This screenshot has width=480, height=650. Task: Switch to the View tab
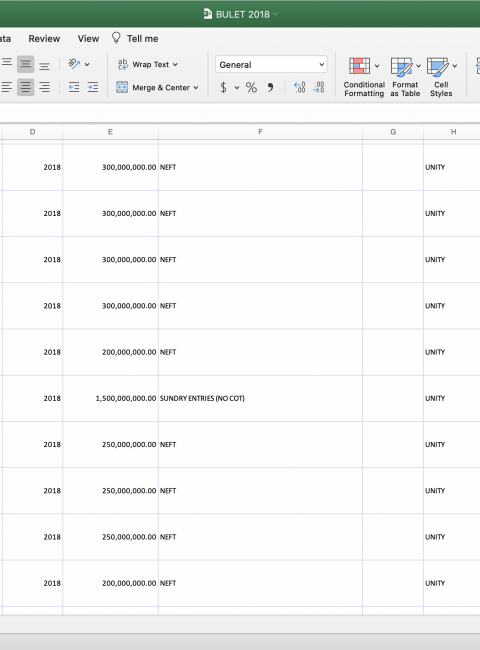click(x=88, y=39)
